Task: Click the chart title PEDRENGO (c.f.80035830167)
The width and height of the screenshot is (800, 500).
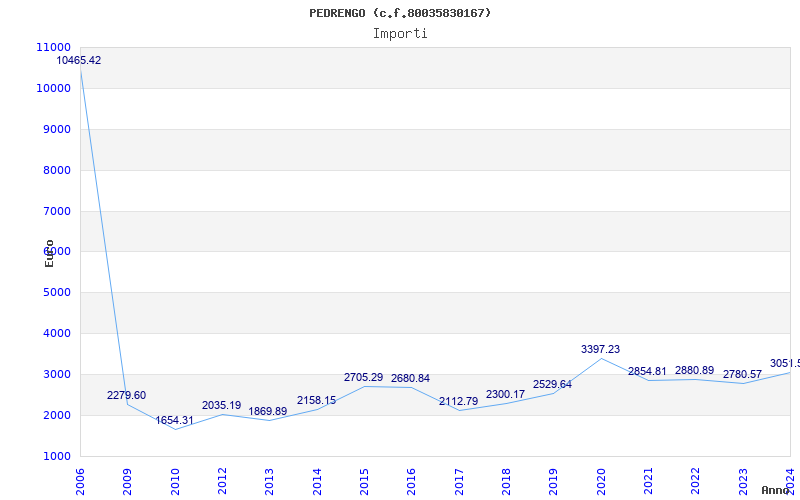Action: (x=400, y=13)
